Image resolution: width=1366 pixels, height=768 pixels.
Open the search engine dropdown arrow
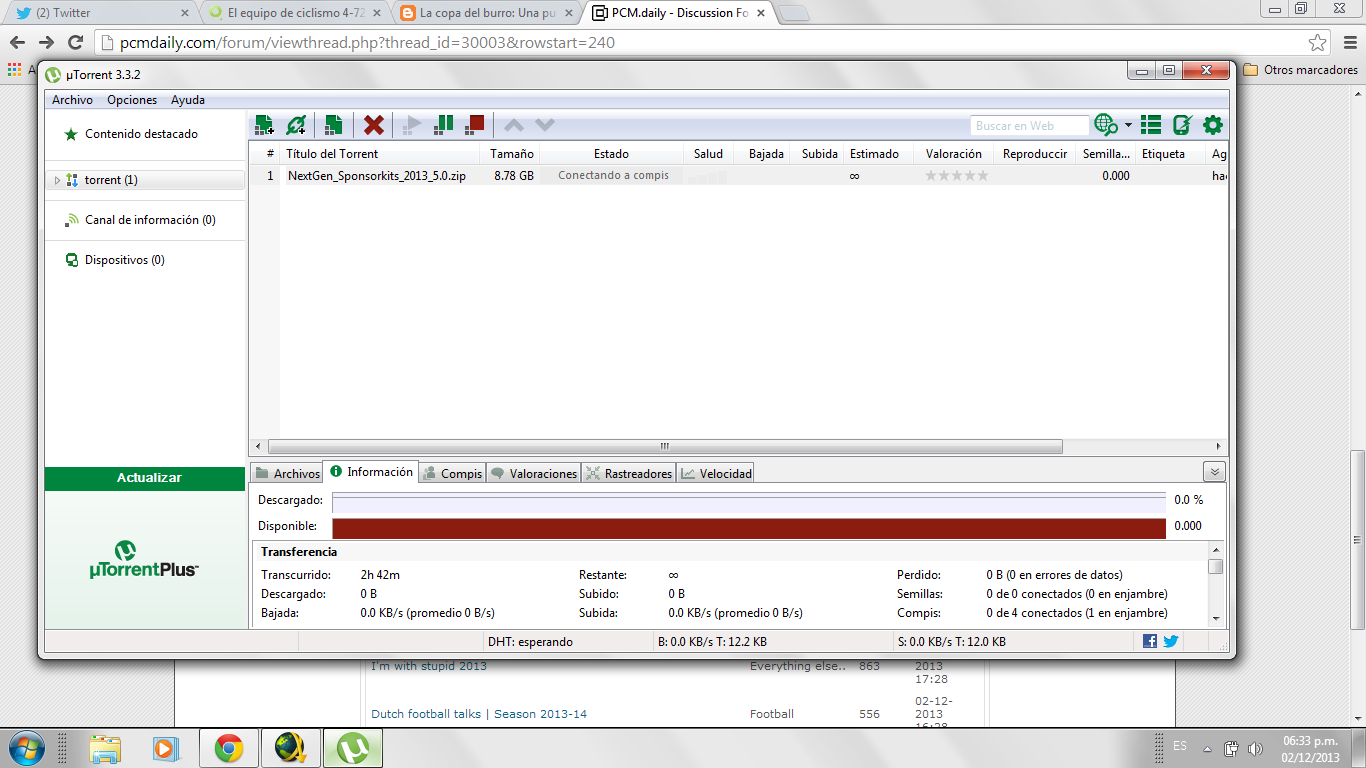pyautogui.click(x=1128, y=125)
